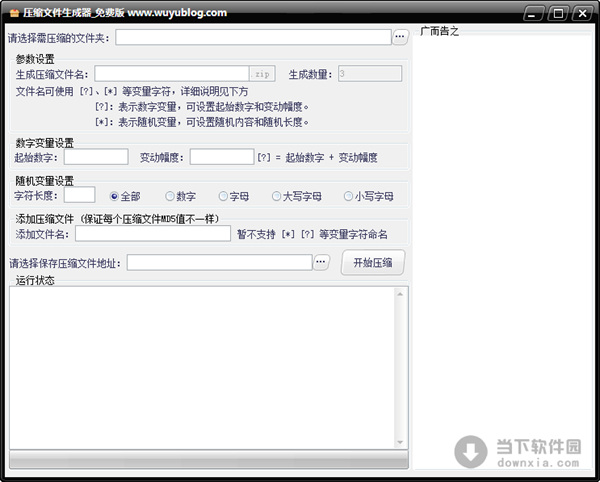
Task: Click the app icon in title bar
Action: pos(14,13)
